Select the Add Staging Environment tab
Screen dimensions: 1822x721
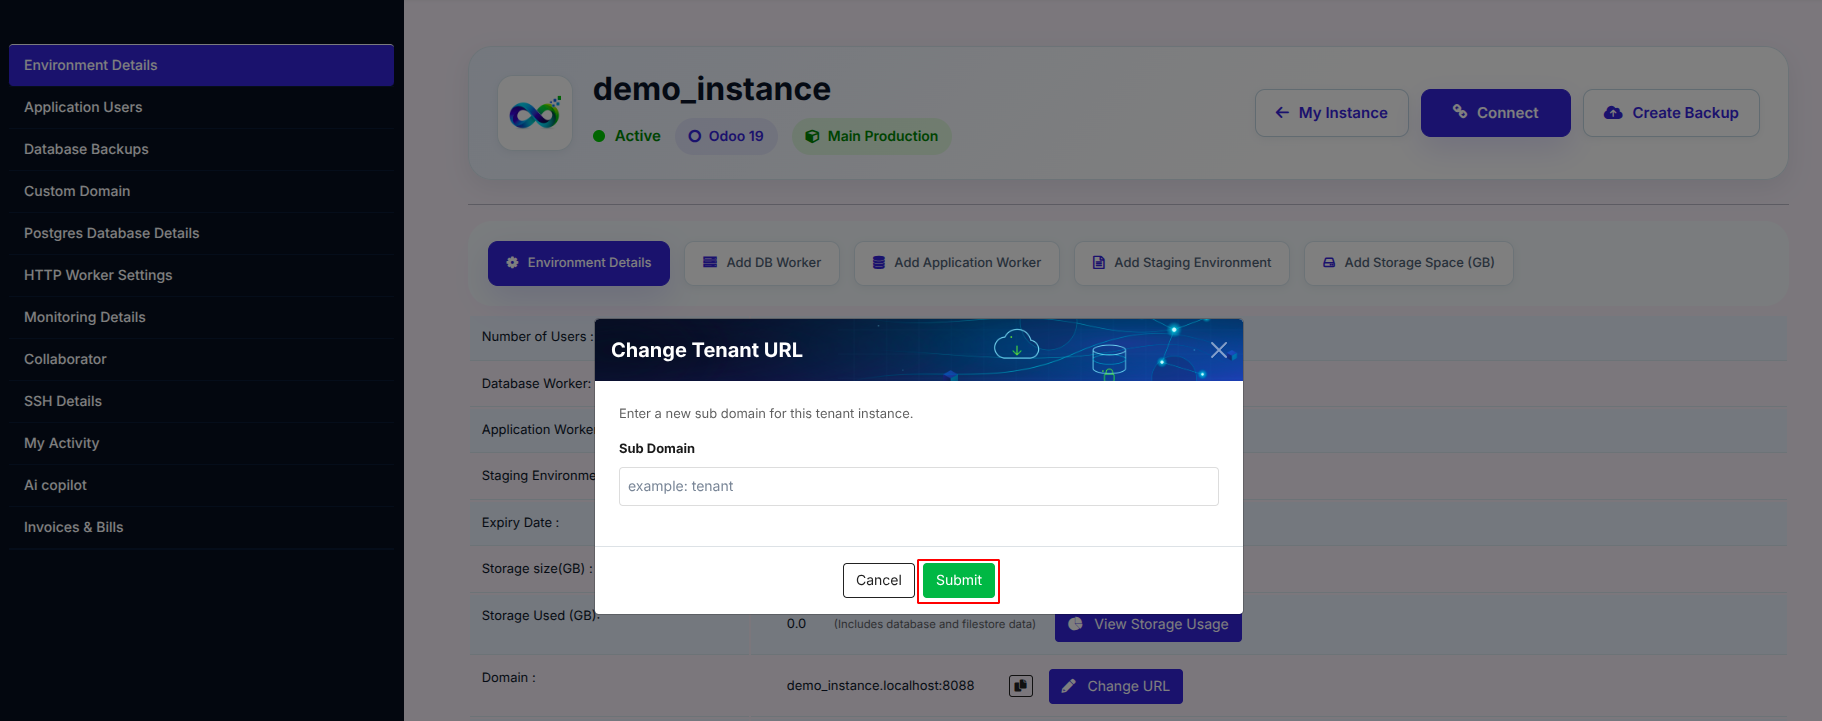[x=1182, y=263]
